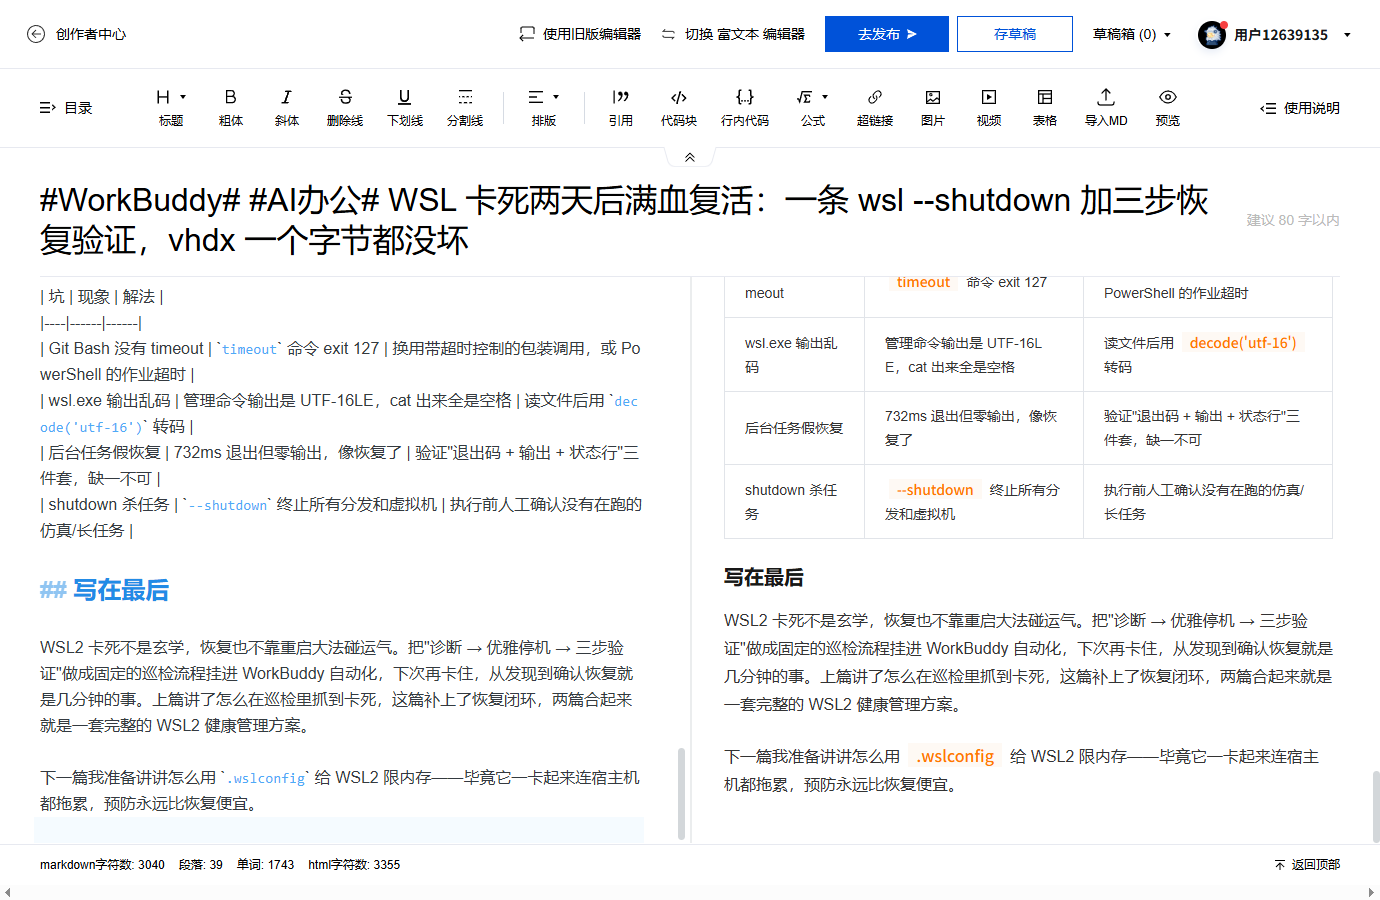Screen dimensions: 1380x900
Task: Open the 草稿箱 (0) dropdown
Action: pos(1132,34)
